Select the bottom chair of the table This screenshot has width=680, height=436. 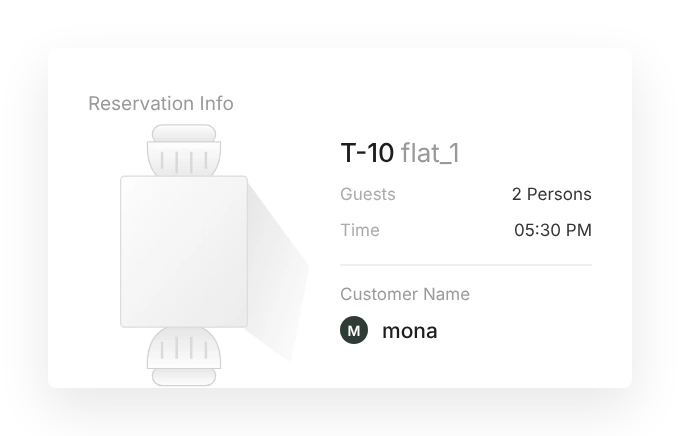pyautogui.click(x=184, y=356)
